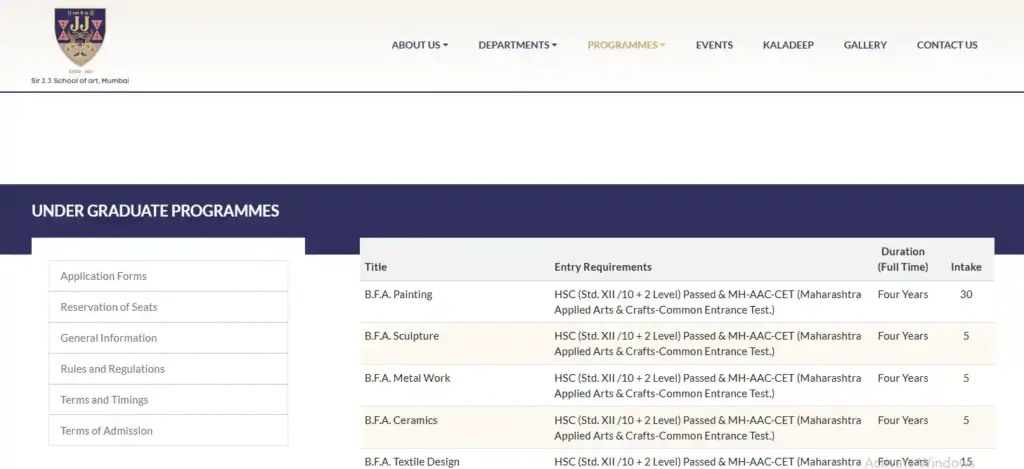The height and width of the screenshot is (469, 1024).
Task: Open the Departments dropdown menu
Action: (517, 45)
